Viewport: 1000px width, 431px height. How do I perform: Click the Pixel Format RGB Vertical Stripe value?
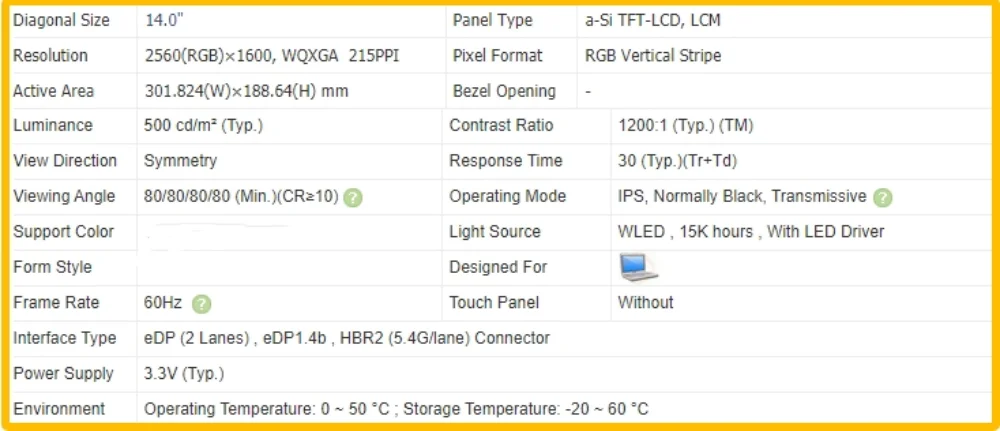pyautogui.click(x=653, y=56)
